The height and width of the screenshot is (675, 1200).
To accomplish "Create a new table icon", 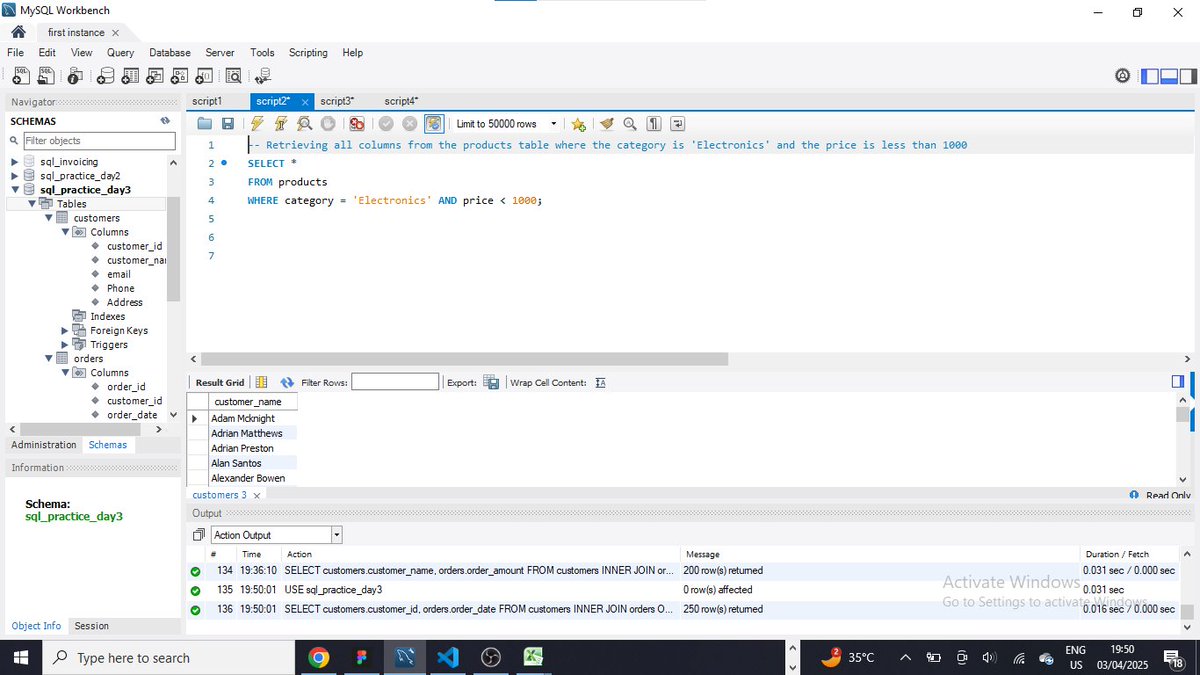I will pos(130,75).
